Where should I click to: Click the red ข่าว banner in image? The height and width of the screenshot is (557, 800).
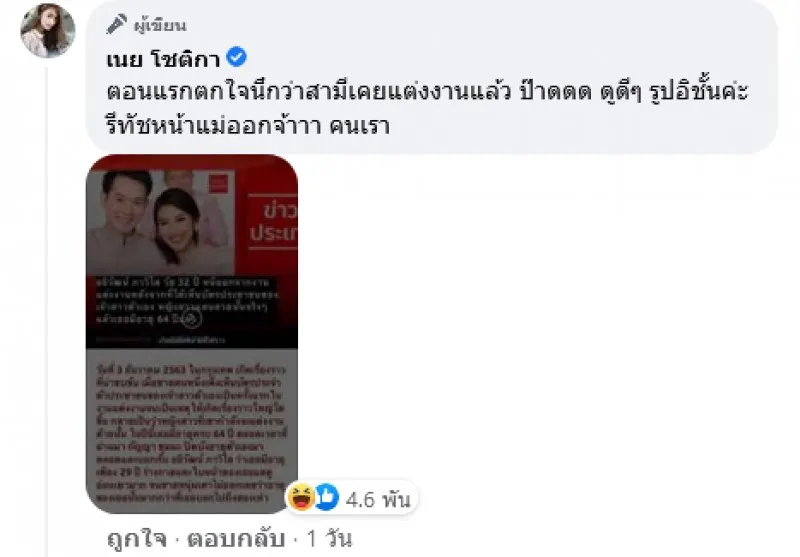point(272,222)
